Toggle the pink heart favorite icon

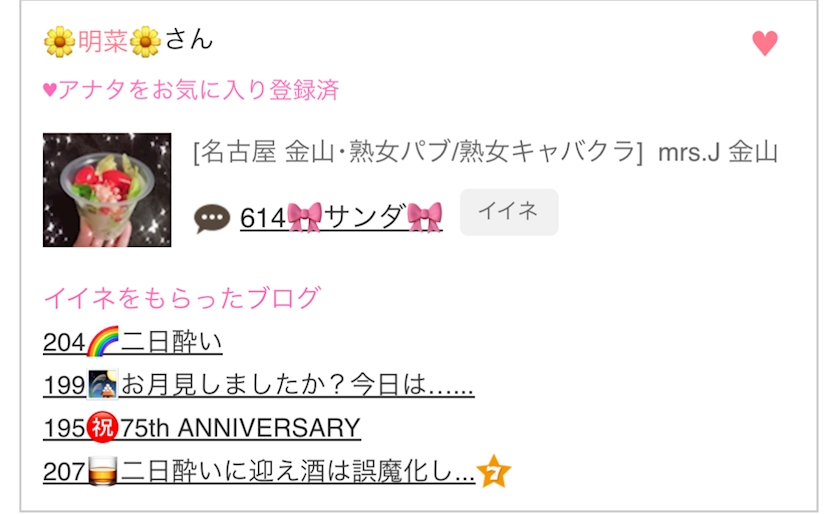(x=764, y=43)
